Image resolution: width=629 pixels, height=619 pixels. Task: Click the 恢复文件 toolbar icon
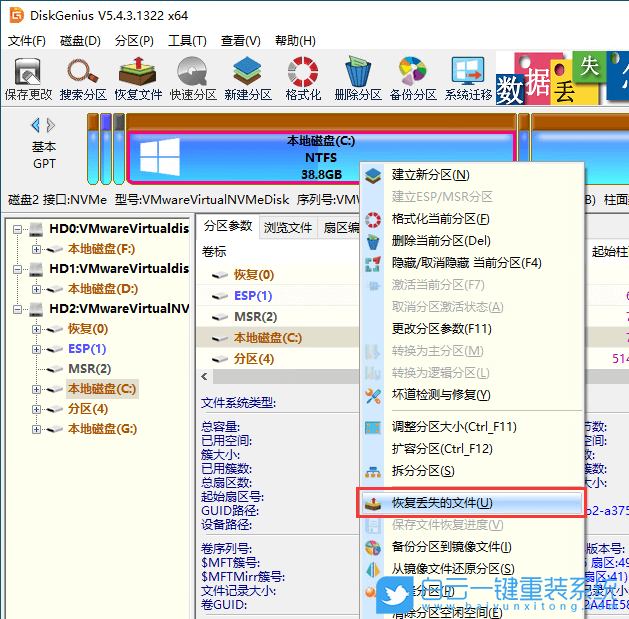[138, 79]
